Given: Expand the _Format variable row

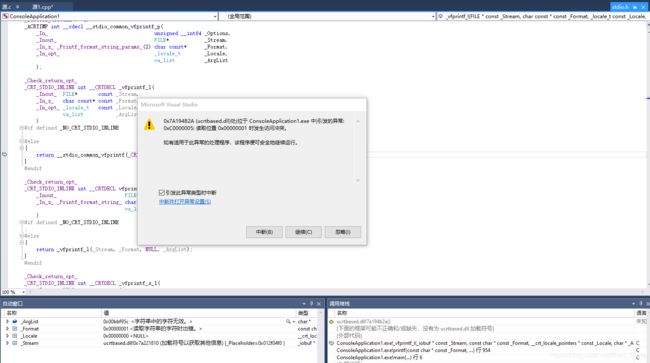Looking at the screenshot, I should click(x=7, y=329).
